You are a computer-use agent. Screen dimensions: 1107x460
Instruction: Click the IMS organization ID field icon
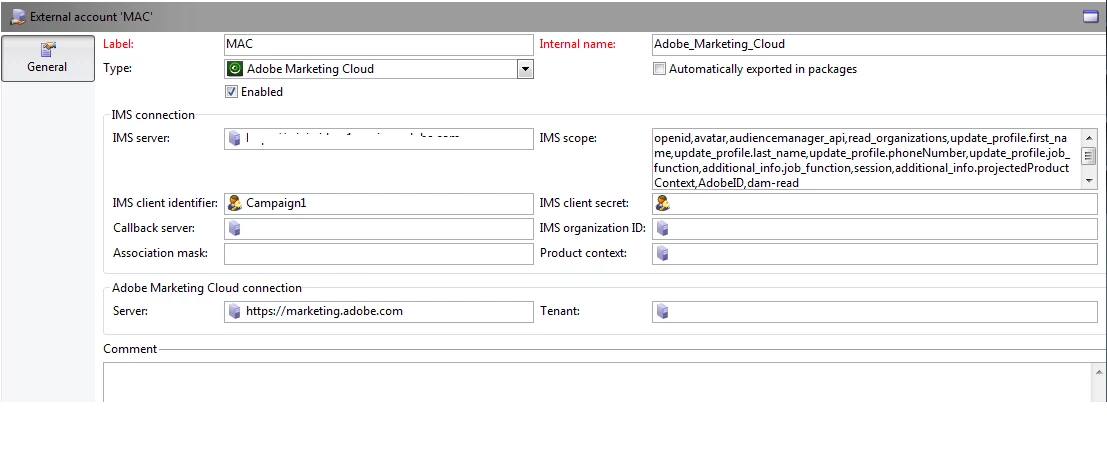click(662, 229)
